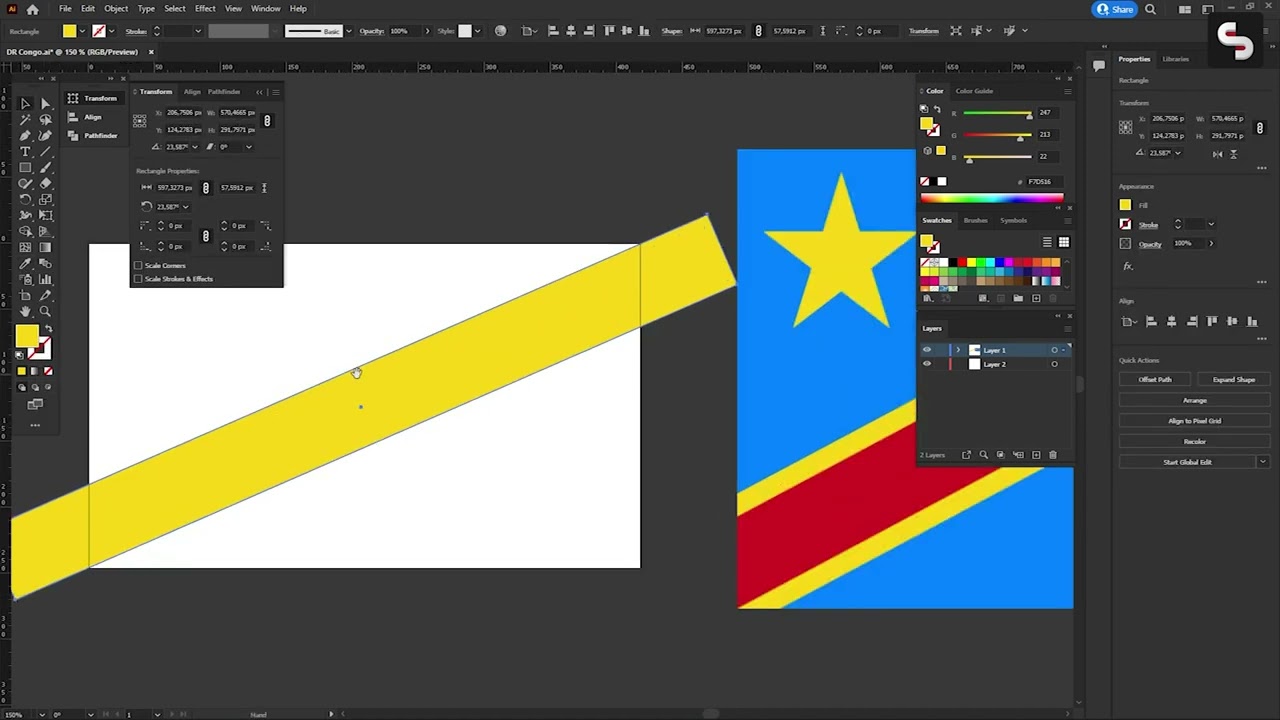Select the Line Segment tool
This screenshot has width=1280, height=720.
(45, 152)
